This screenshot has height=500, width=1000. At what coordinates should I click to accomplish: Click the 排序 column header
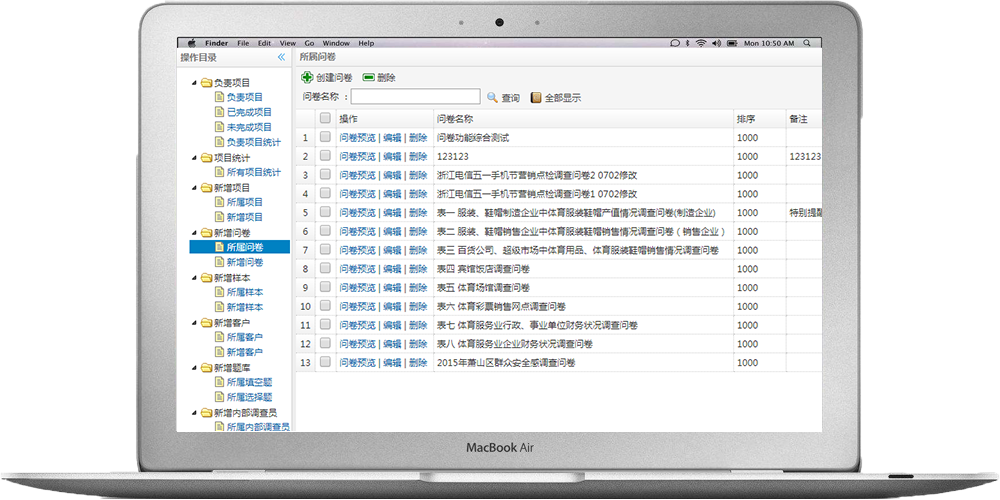point(746,118)
